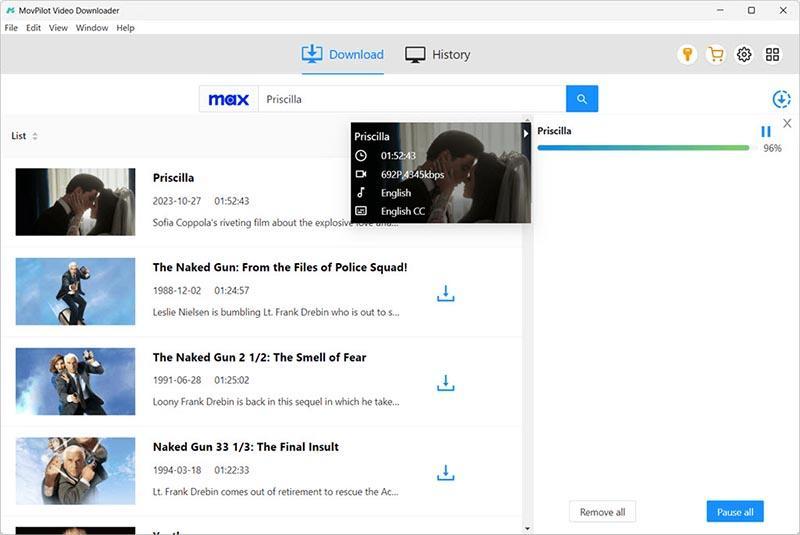Click the Lt. Frank Drebin retirement description
Screen dimensions: 800x535
click(276, 492)
